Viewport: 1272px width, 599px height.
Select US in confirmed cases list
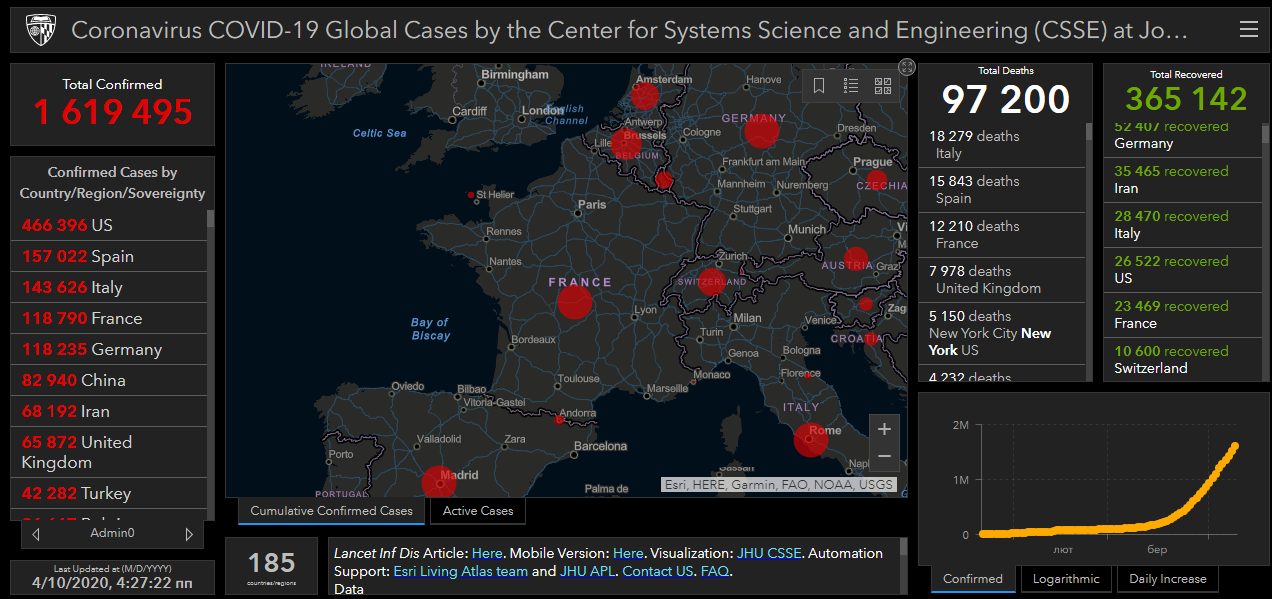(x=109, y=226)
